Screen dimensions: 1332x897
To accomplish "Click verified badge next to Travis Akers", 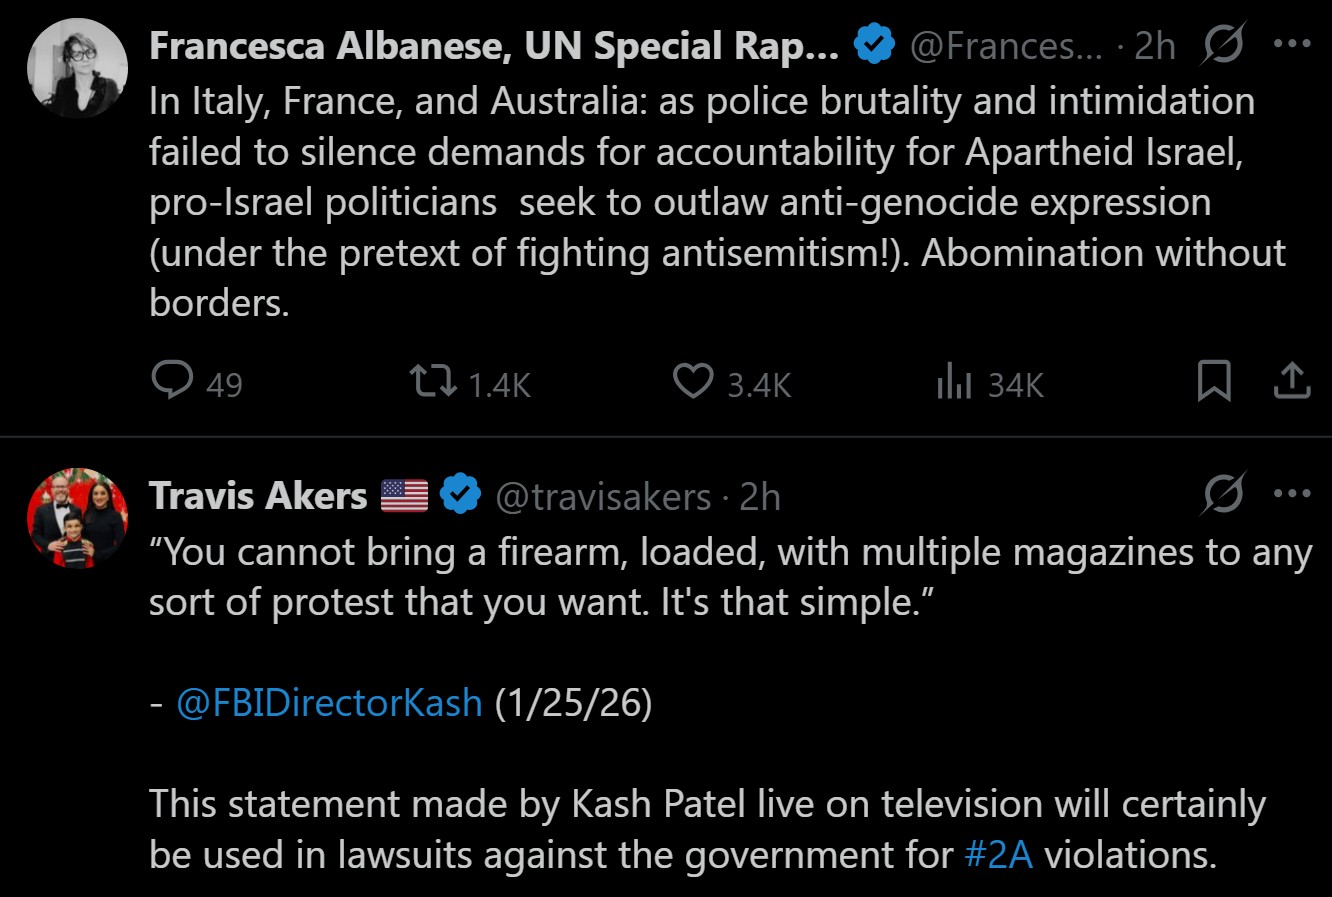I will click(460, 495).
